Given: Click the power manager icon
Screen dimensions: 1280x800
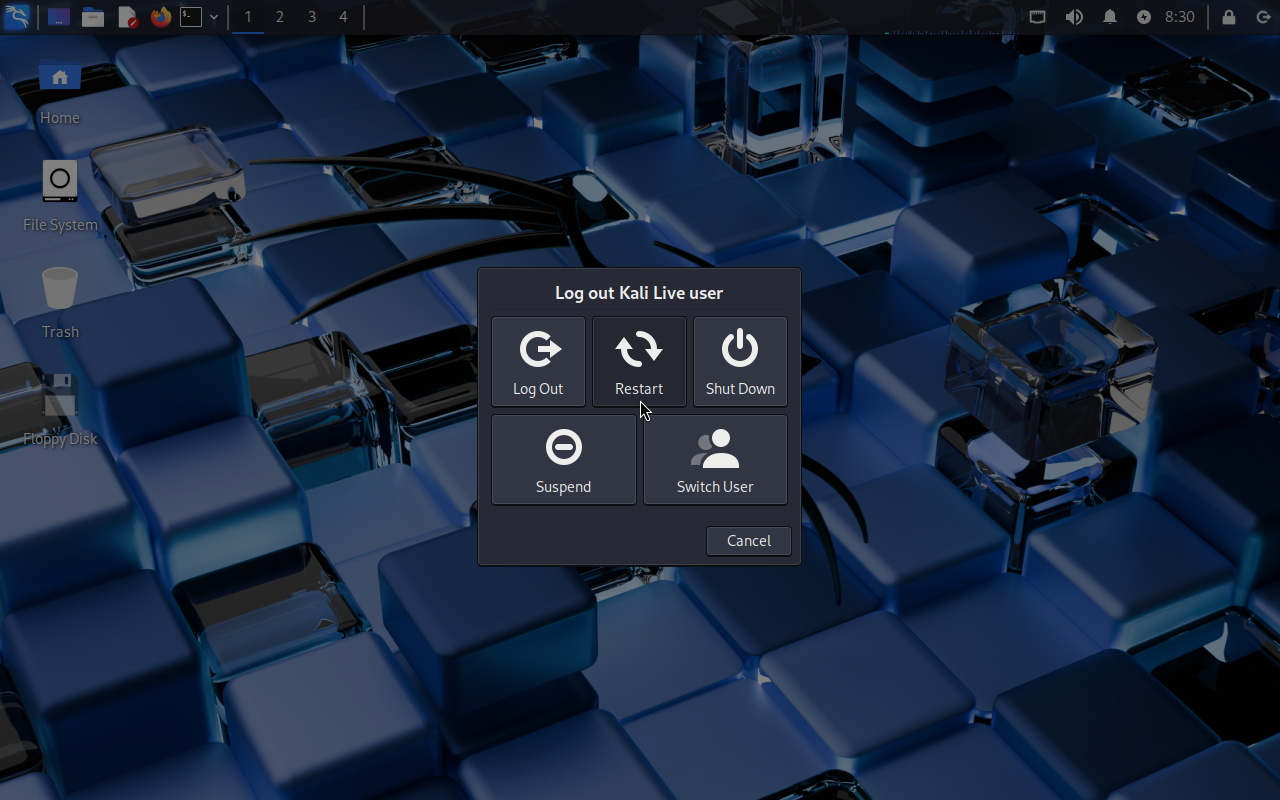Looking at the screenshot, I should pyautogui.click(x=1144, y=17).
